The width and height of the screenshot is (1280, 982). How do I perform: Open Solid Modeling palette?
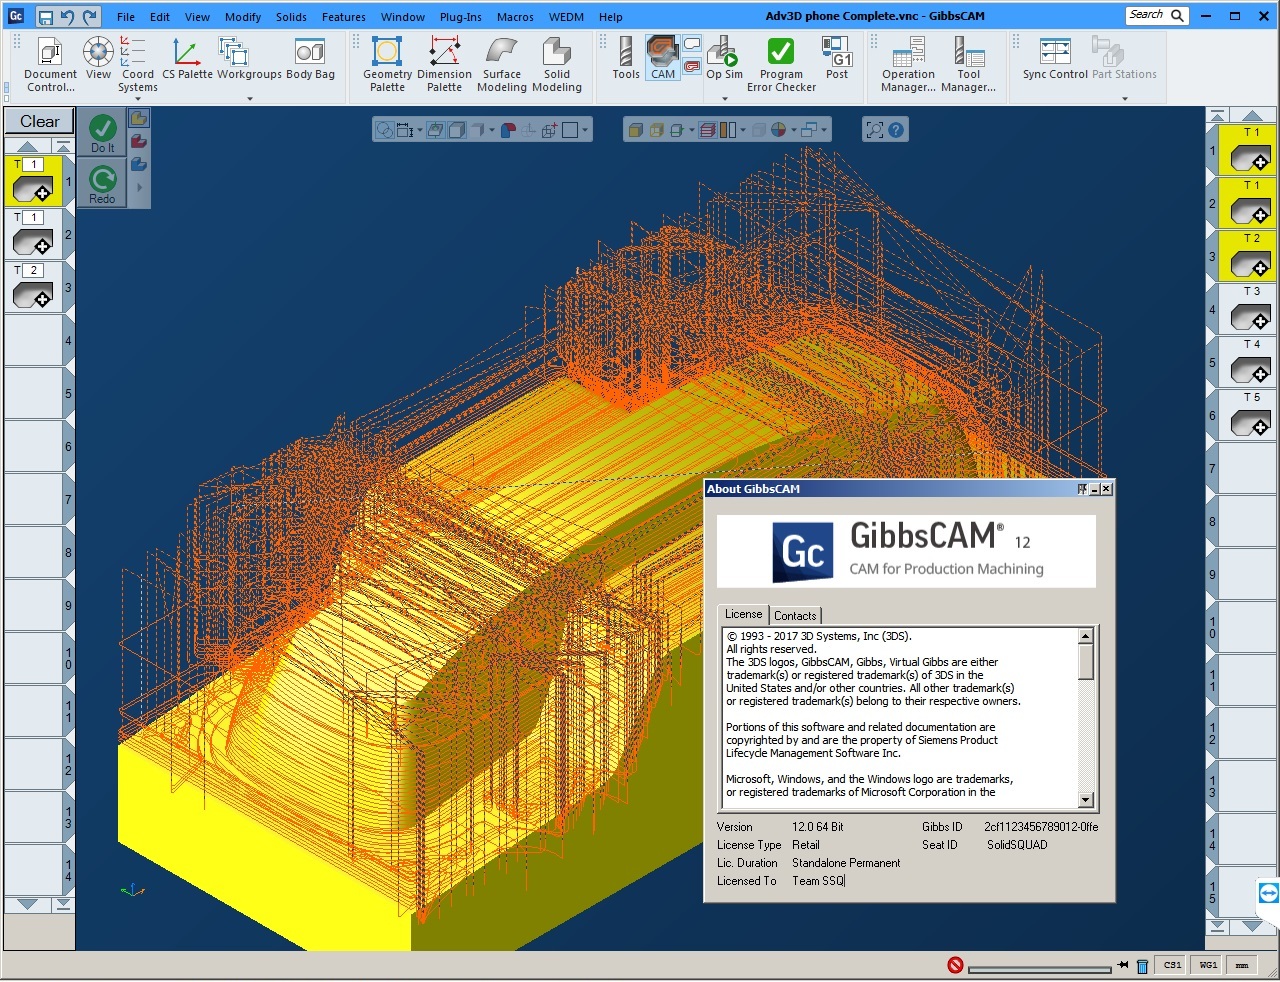point(557,65)
